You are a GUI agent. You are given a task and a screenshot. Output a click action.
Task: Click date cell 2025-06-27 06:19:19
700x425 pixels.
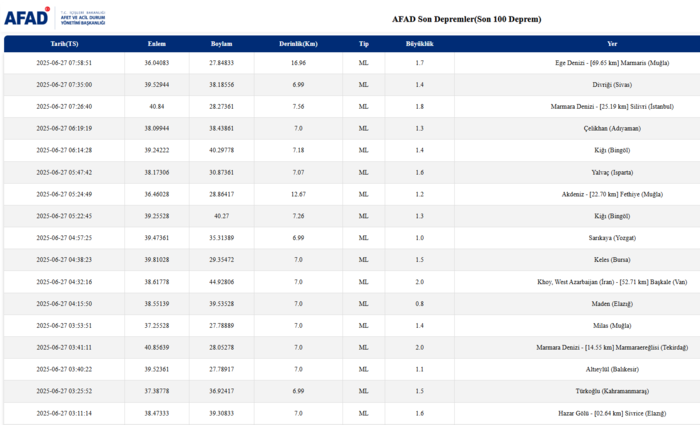pyautogui.click(x=64, y=129)
